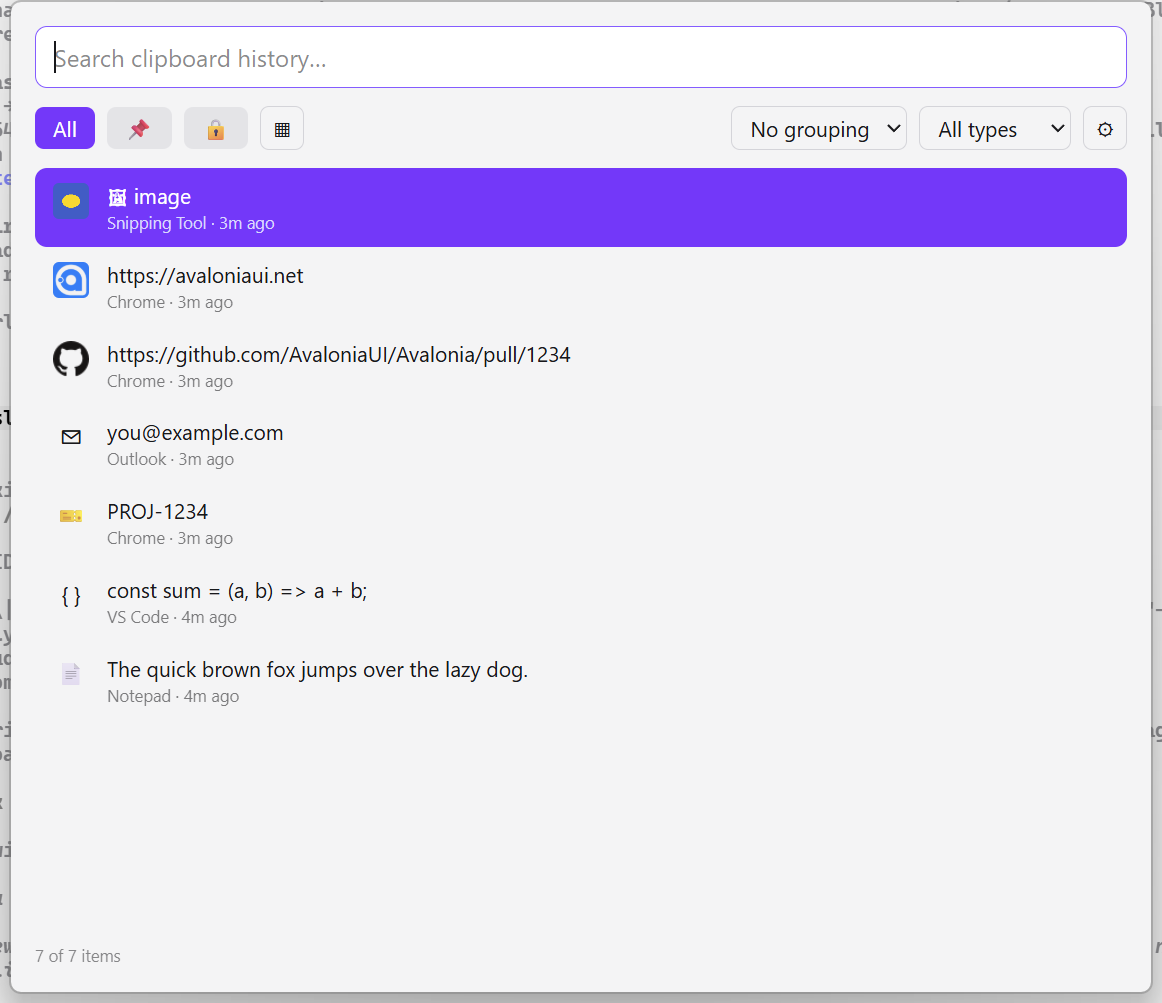Screen dimensions: 1162x1003
Task: Select the PROJ-1234 entry
Action: click(580, 523)
